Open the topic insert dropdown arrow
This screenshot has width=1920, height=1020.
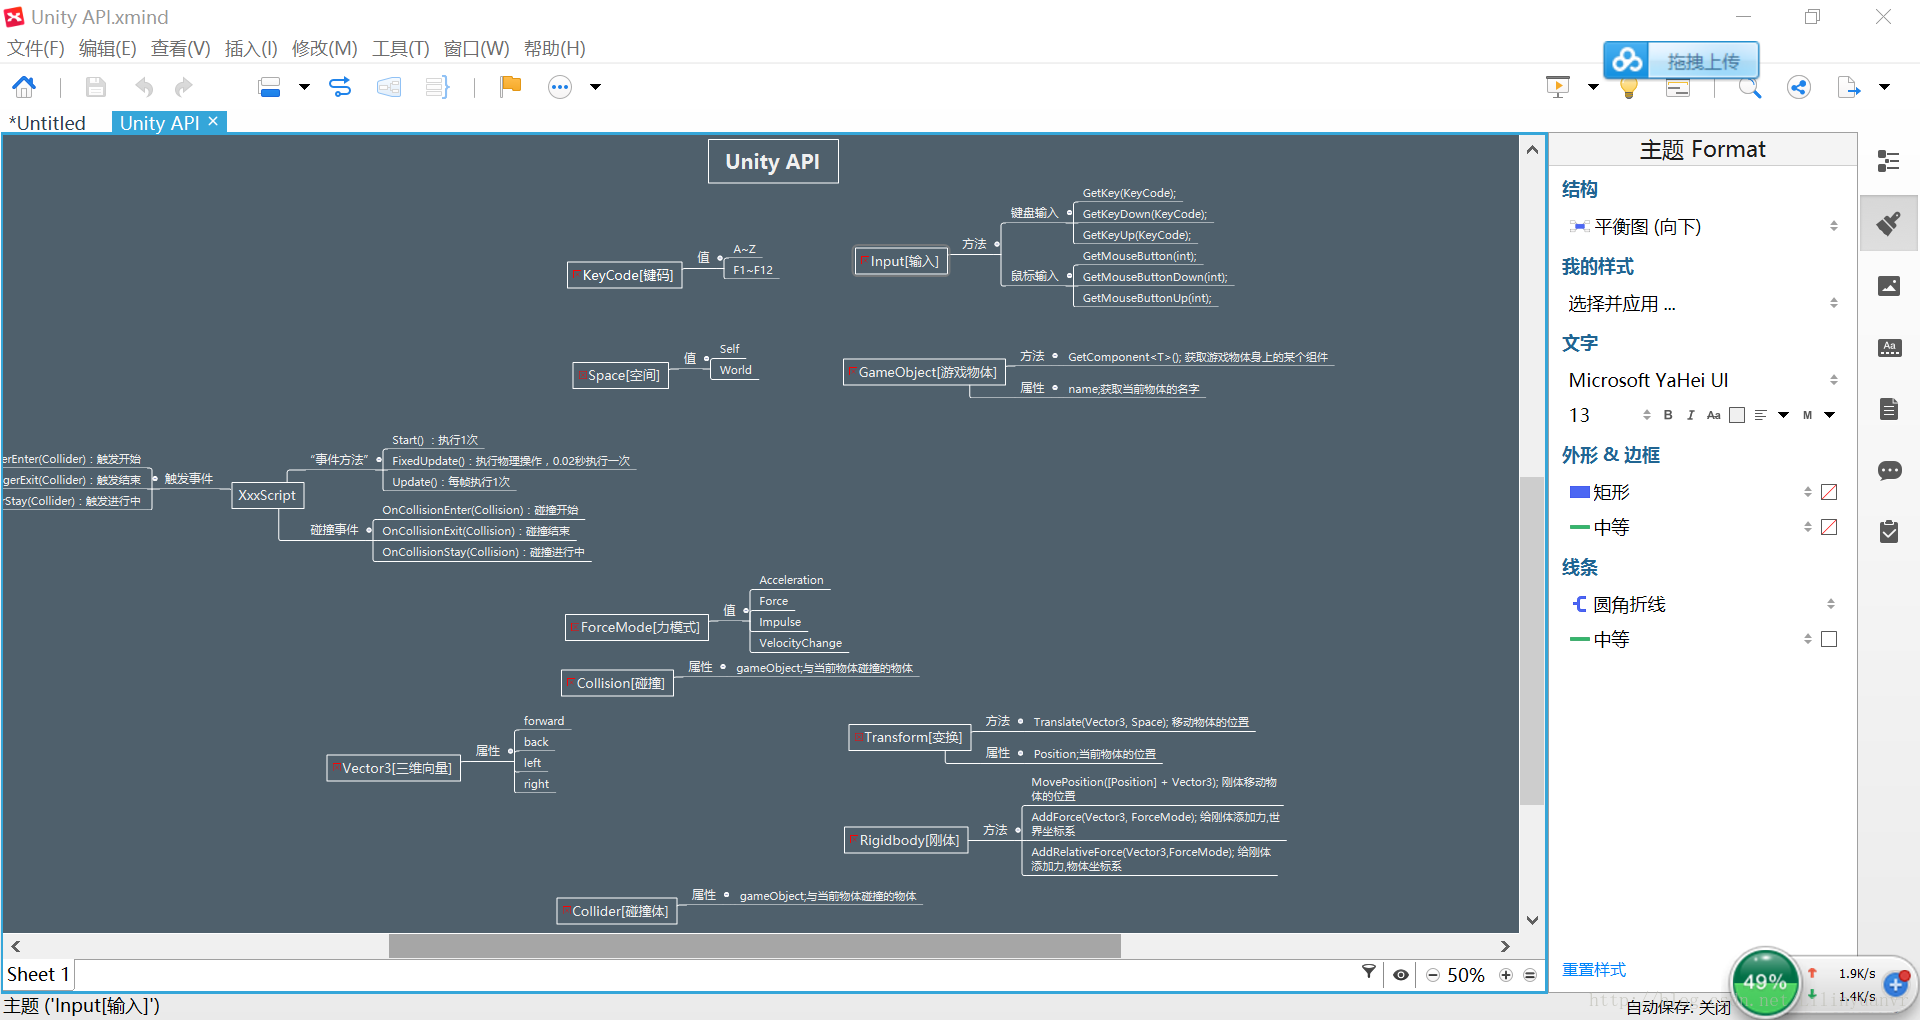point(304,87)
